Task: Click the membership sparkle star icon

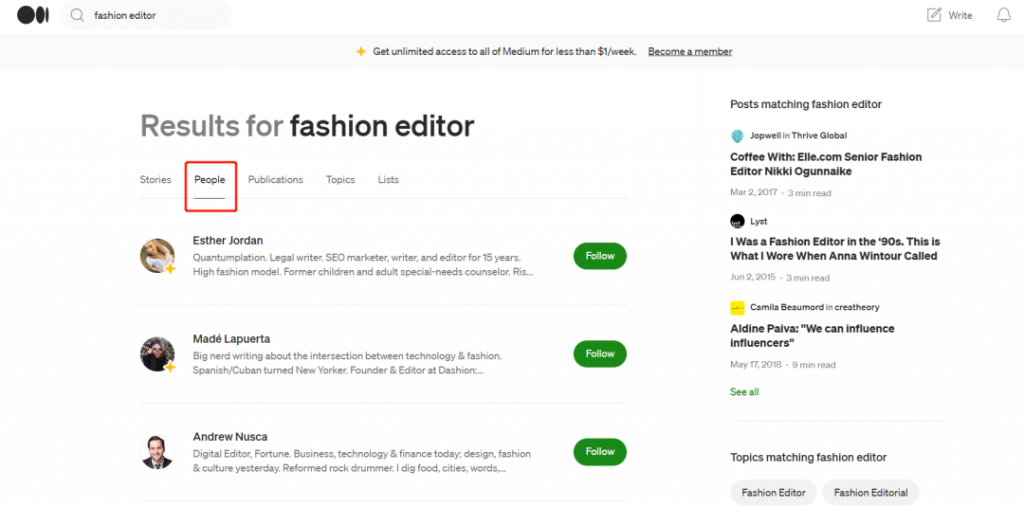Action: (360, 51)
